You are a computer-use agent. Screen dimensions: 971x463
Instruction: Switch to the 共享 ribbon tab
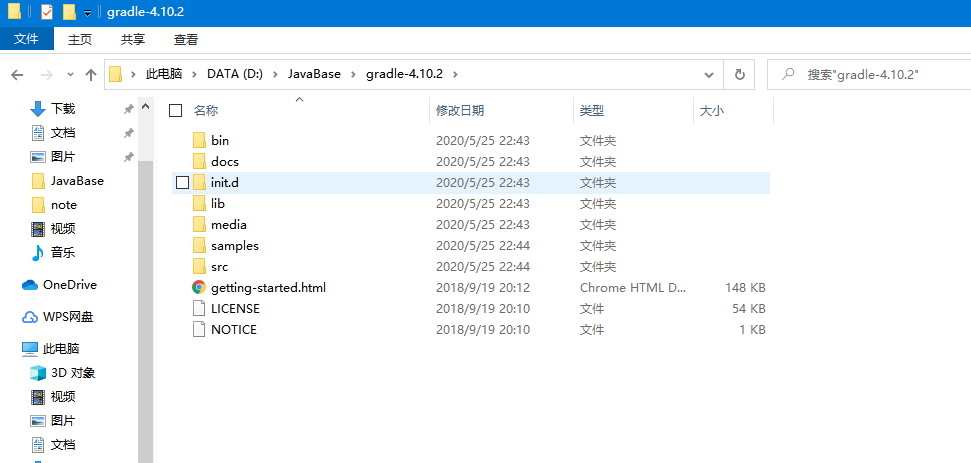[133, 40]
